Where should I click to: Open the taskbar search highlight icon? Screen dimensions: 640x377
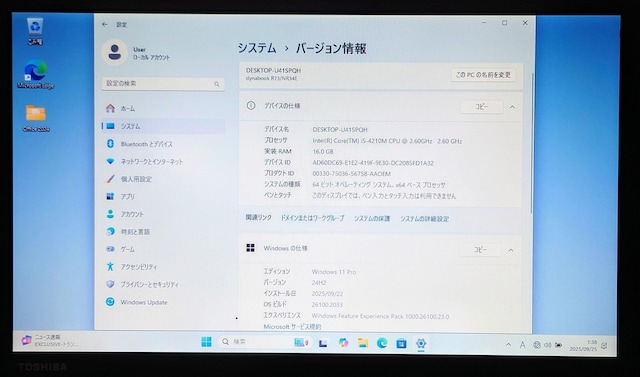click(x=301, y=342)
